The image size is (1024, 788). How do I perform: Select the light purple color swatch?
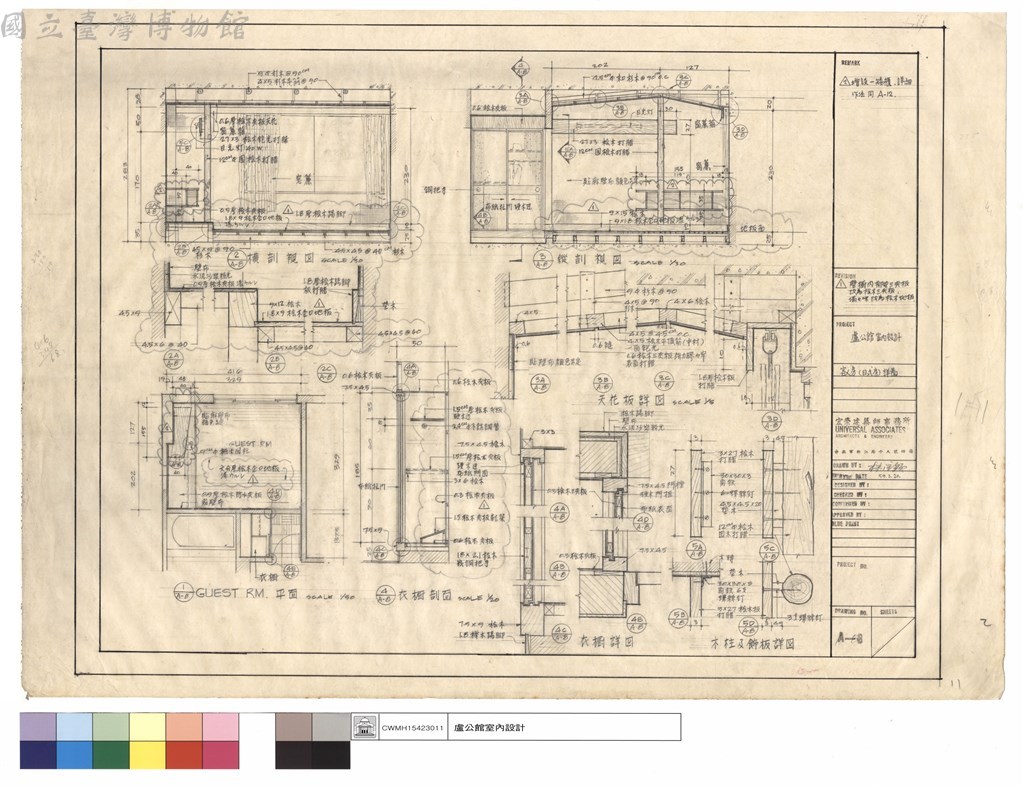click(38, 727)
